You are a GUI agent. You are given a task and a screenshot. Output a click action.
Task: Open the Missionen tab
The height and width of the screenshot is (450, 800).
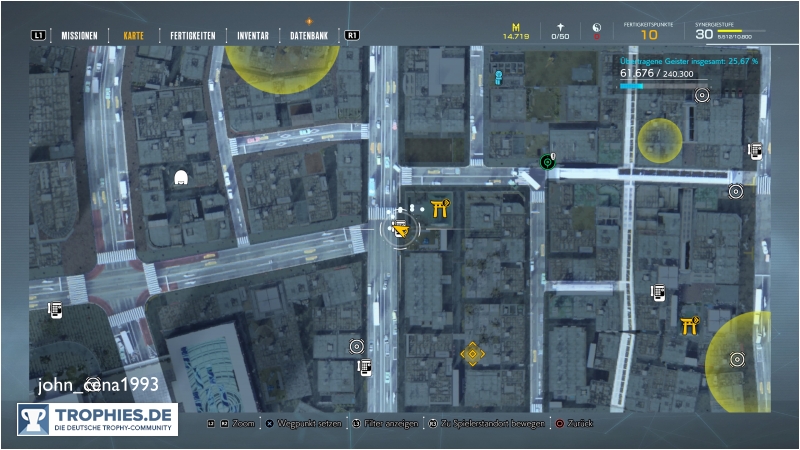coord(79,35)
